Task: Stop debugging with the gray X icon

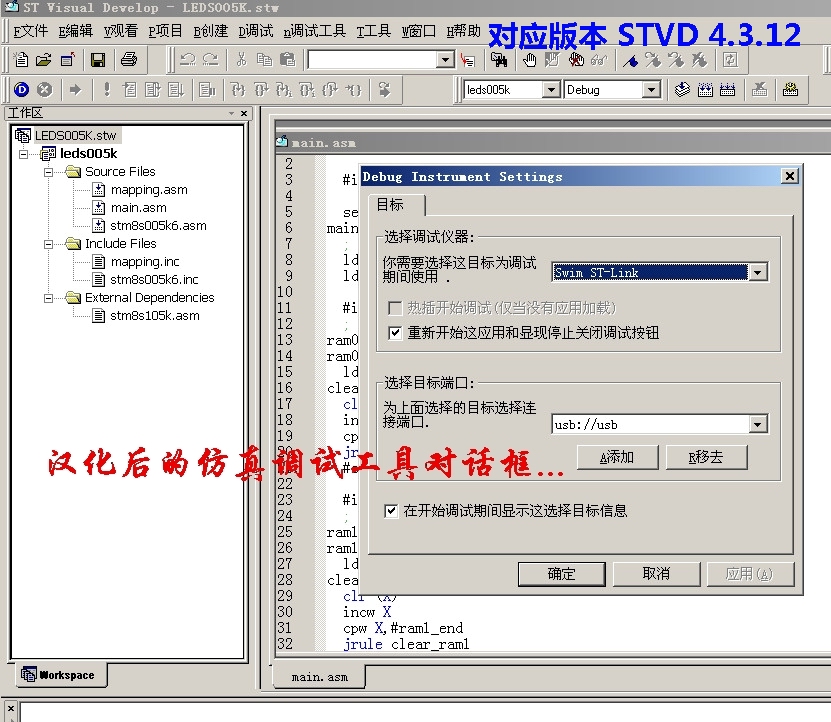Action: (x=45, y=90)
